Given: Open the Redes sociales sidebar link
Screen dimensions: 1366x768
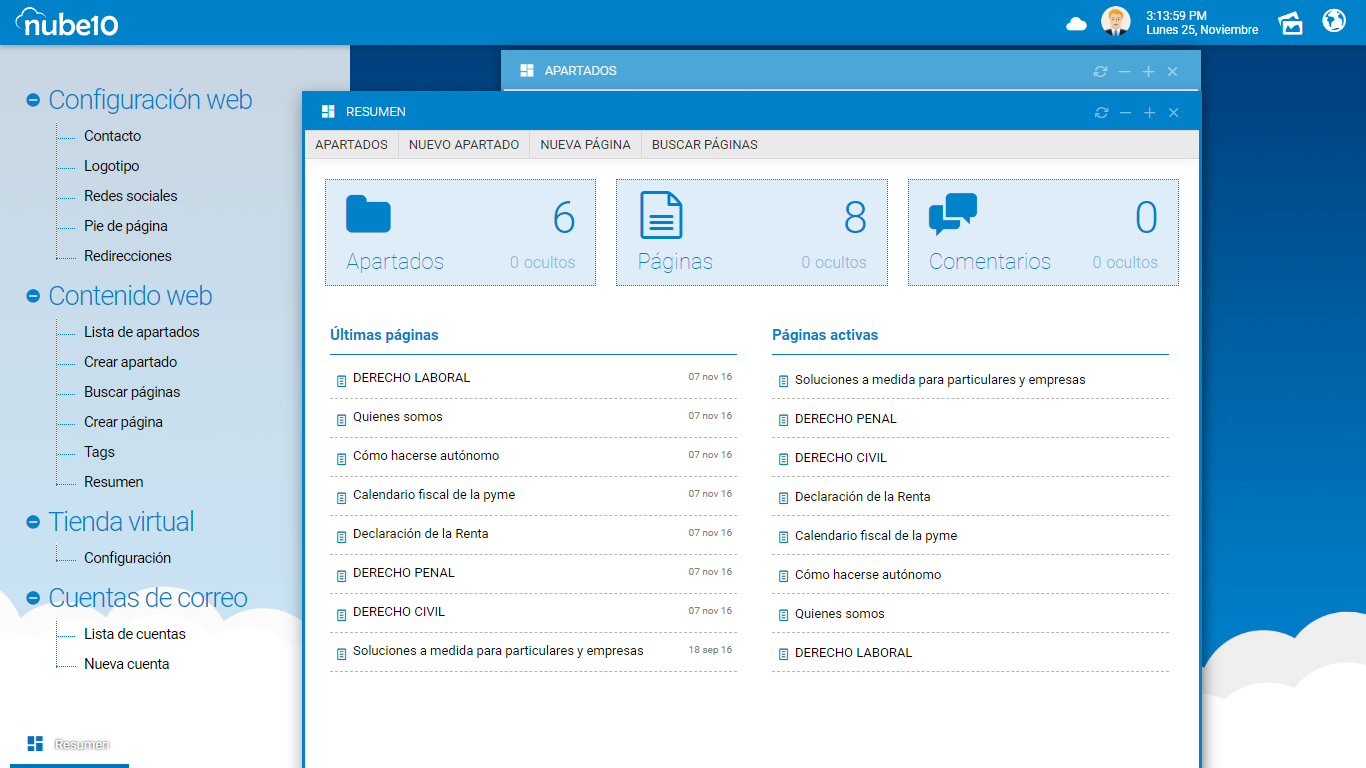Looking at the screenshot, I should (130, 196).
